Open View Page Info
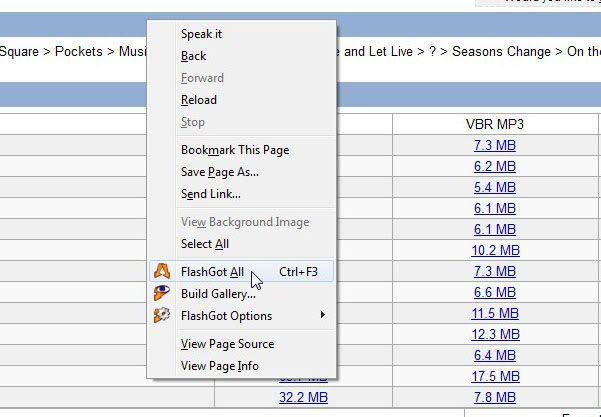 (x=220, y=366)
